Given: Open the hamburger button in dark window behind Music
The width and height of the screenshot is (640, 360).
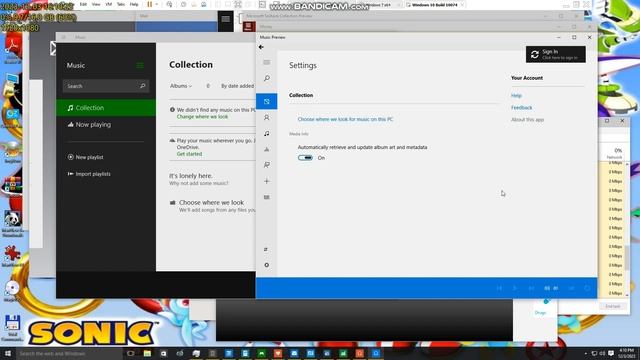Looking at the screenshot, I should pos(225,19).
